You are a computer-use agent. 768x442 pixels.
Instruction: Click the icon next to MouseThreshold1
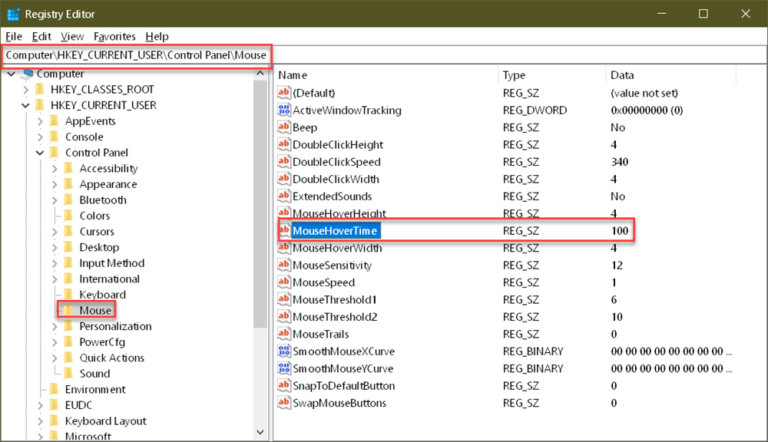click(284, 299)
